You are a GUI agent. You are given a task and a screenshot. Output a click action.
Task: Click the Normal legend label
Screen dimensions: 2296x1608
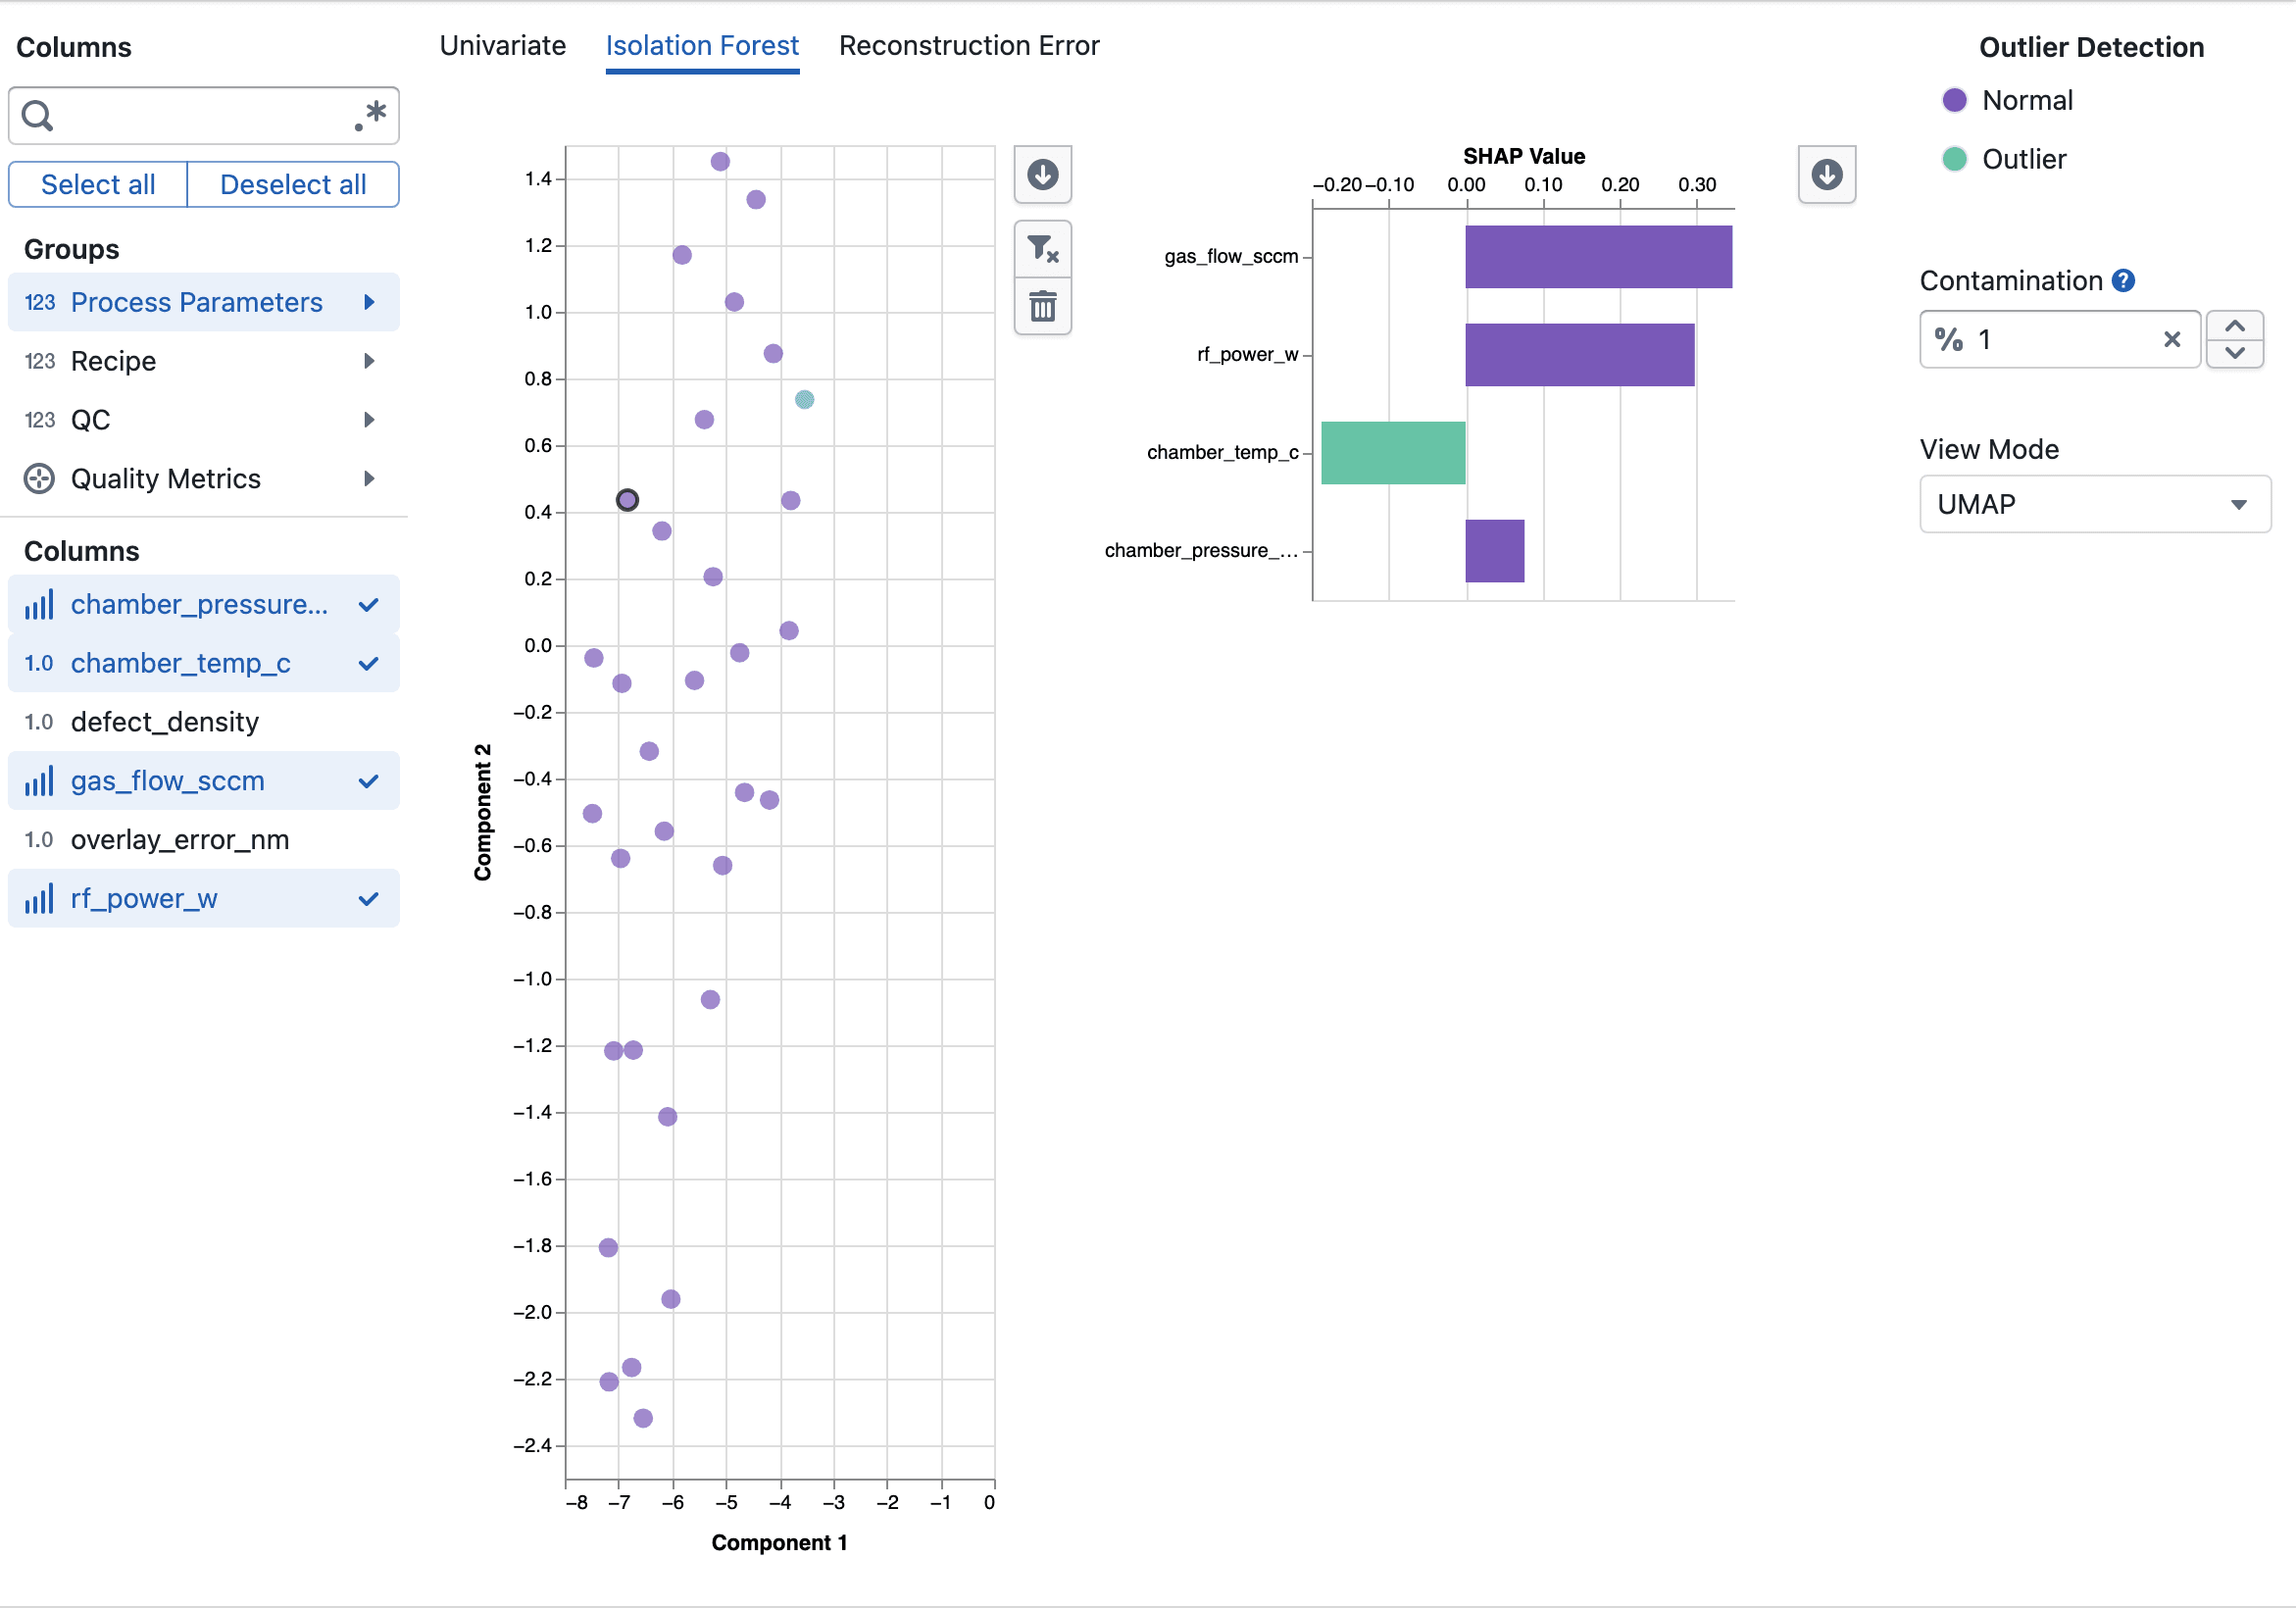point(2027,100)
